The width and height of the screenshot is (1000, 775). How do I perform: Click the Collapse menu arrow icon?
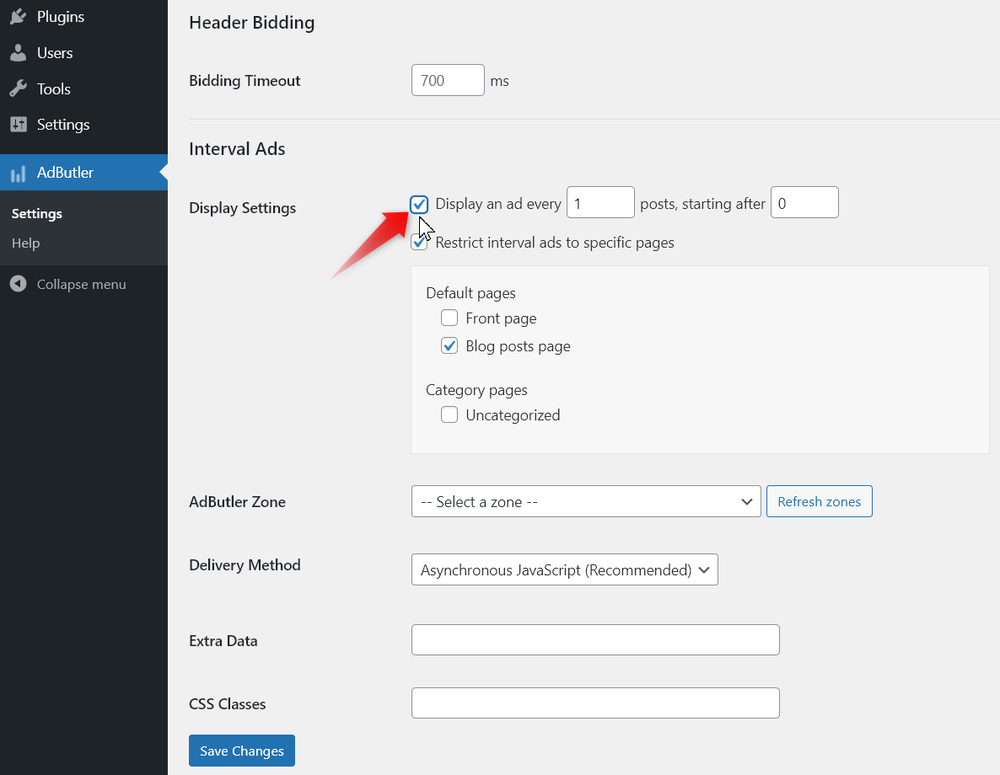(x=18, y=284)
